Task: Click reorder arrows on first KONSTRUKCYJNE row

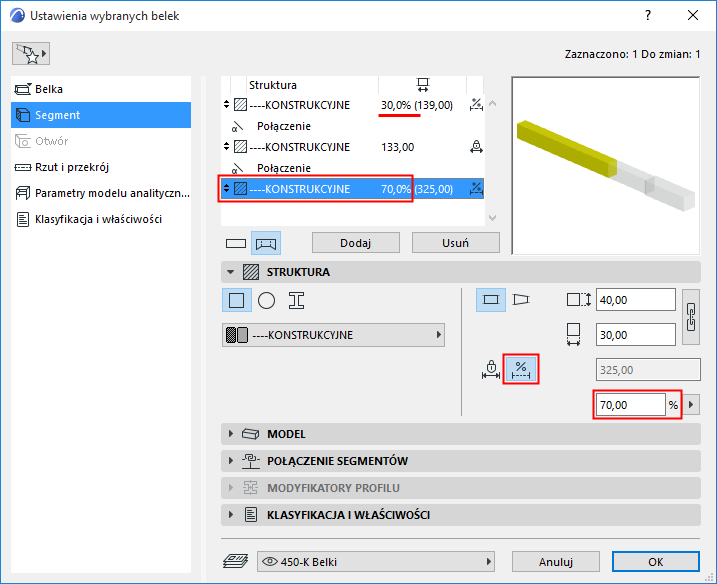Action: (226, 105)
